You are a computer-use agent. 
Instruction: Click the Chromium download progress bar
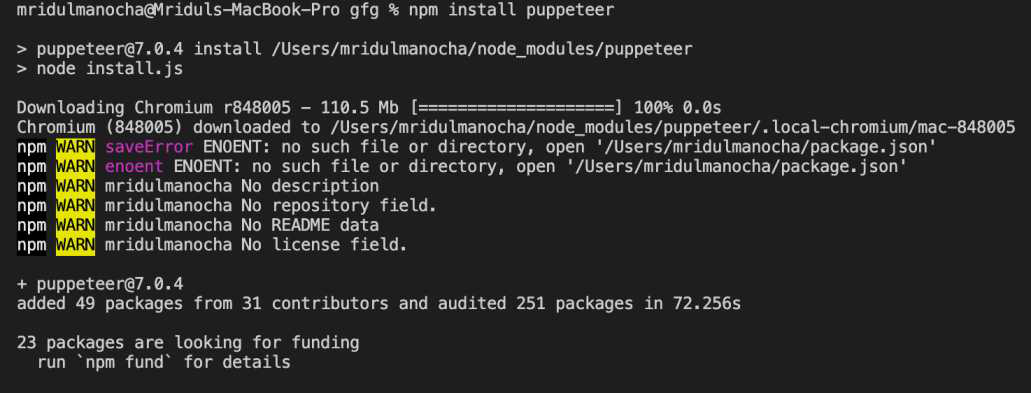pos(516,108)
